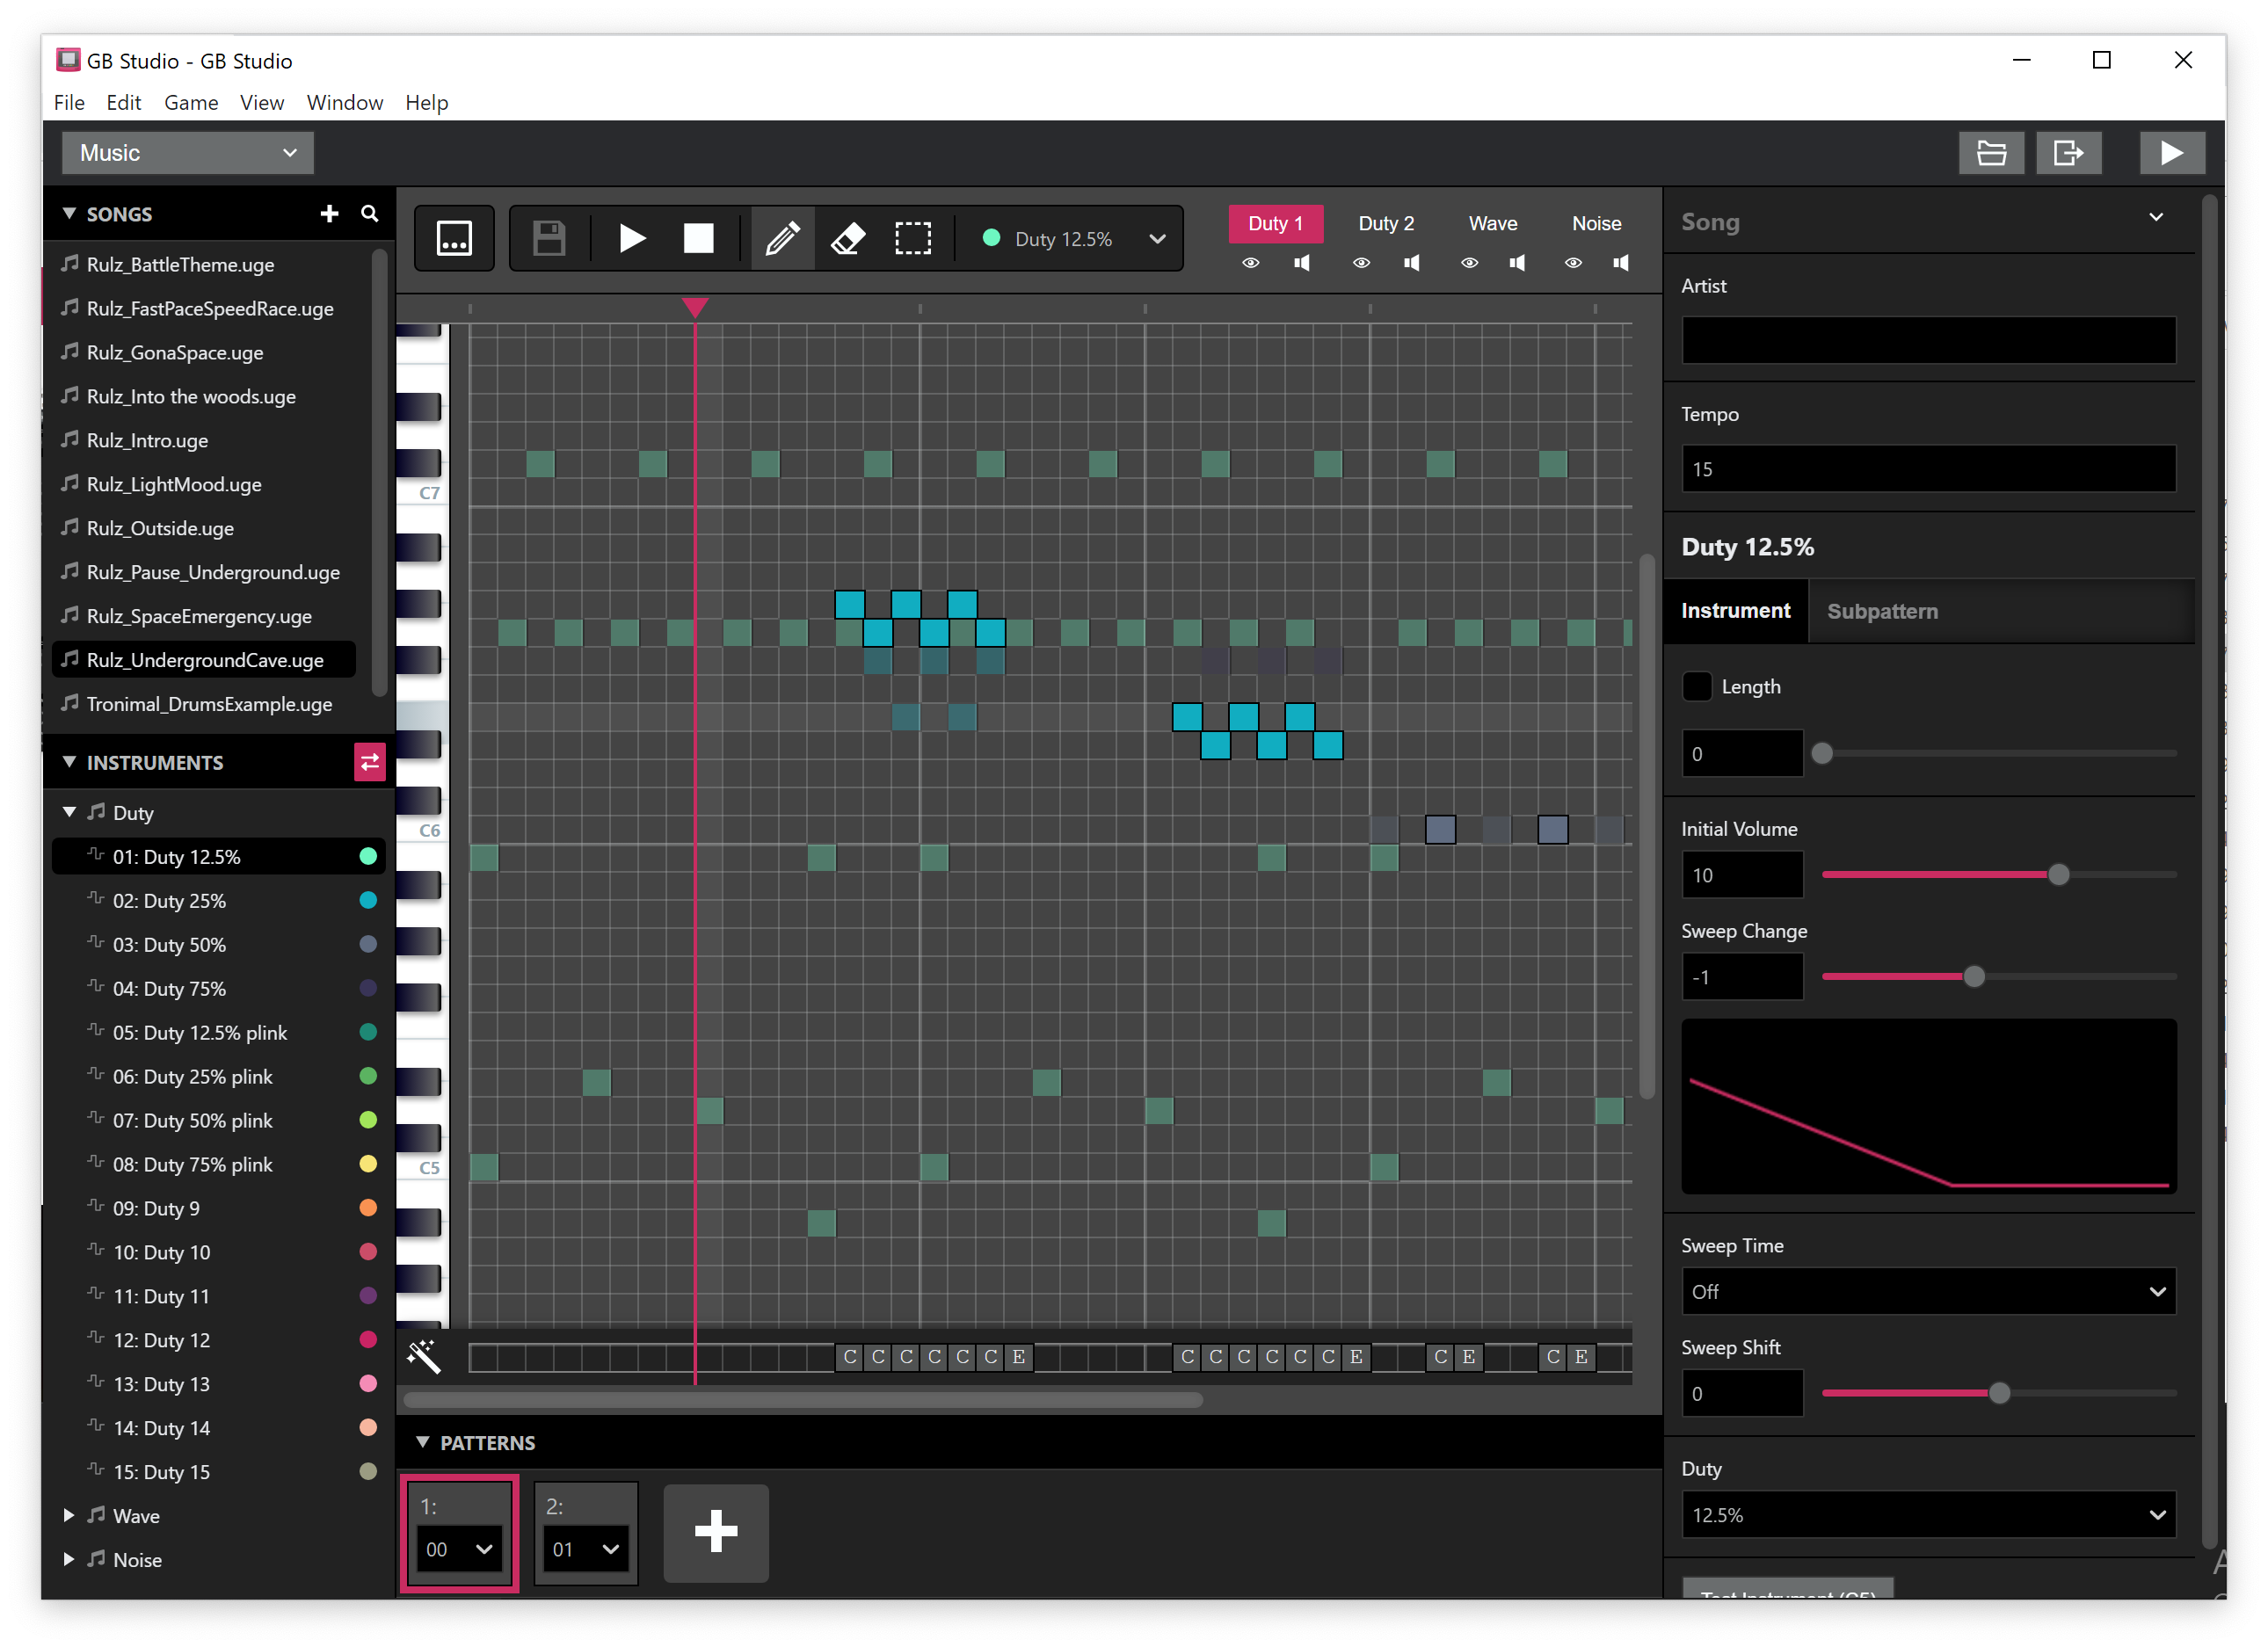Mute the Duty 2 channel speaker
Screen dimensions: 2268x1647
(x=1412, y=263)
